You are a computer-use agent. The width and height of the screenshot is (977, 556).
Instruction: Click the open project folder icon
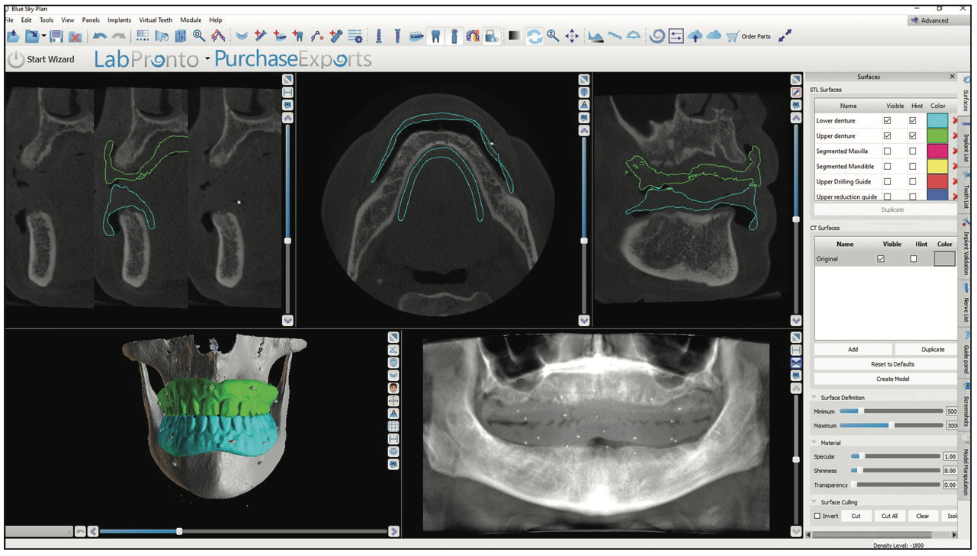click(32, 36)
